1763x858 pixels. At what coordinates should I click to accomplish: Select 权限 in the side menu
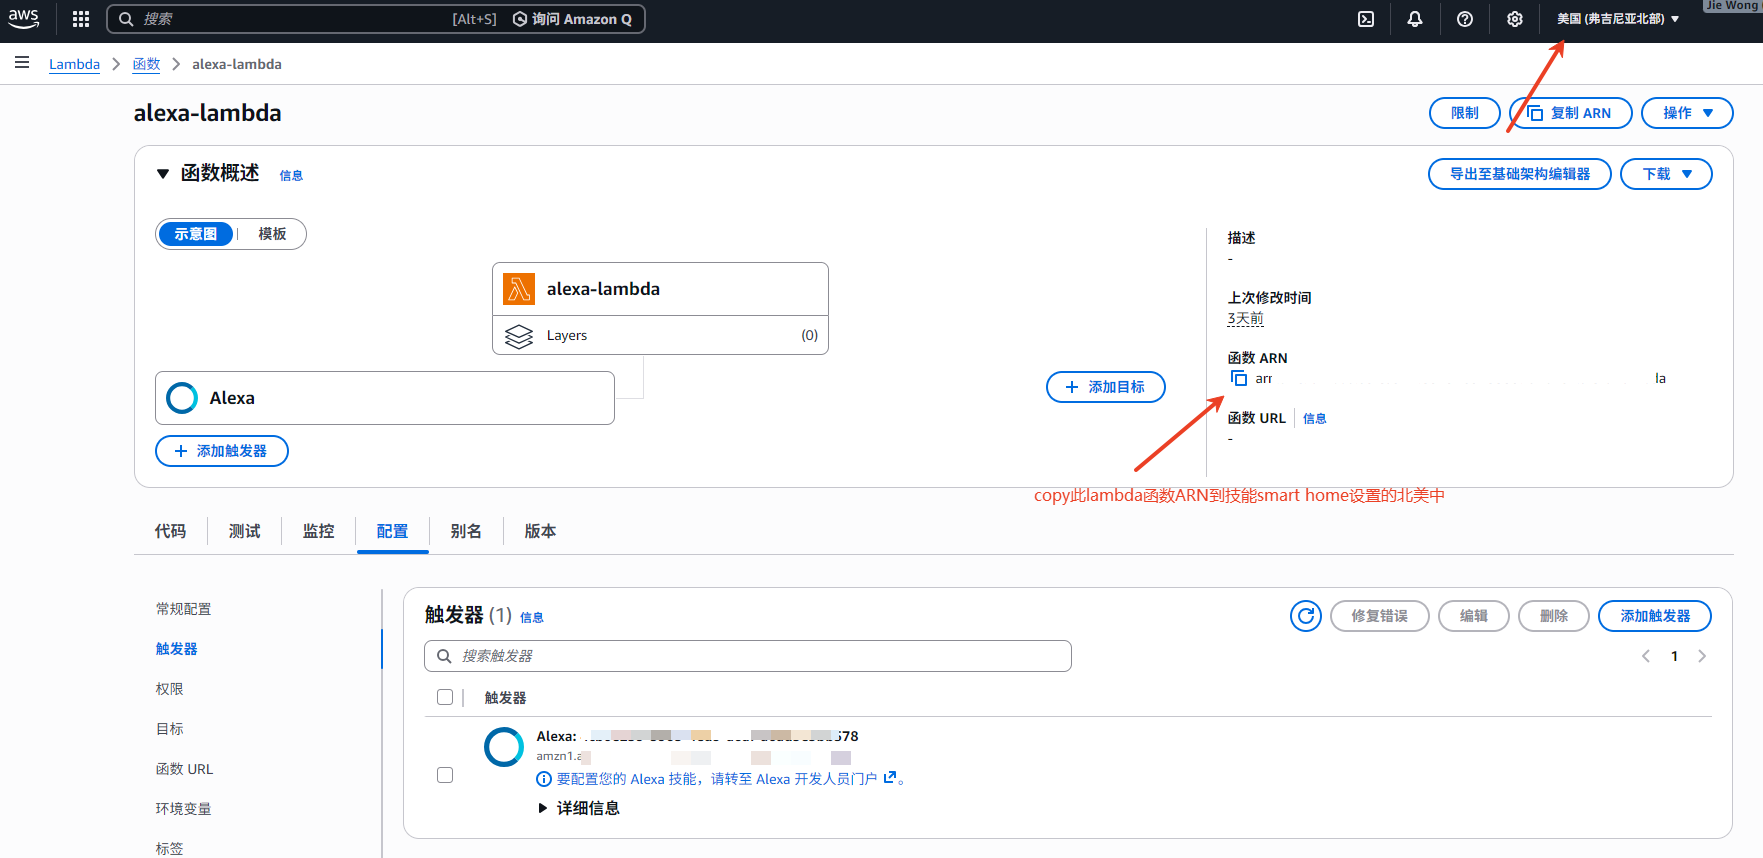(170, 689)
